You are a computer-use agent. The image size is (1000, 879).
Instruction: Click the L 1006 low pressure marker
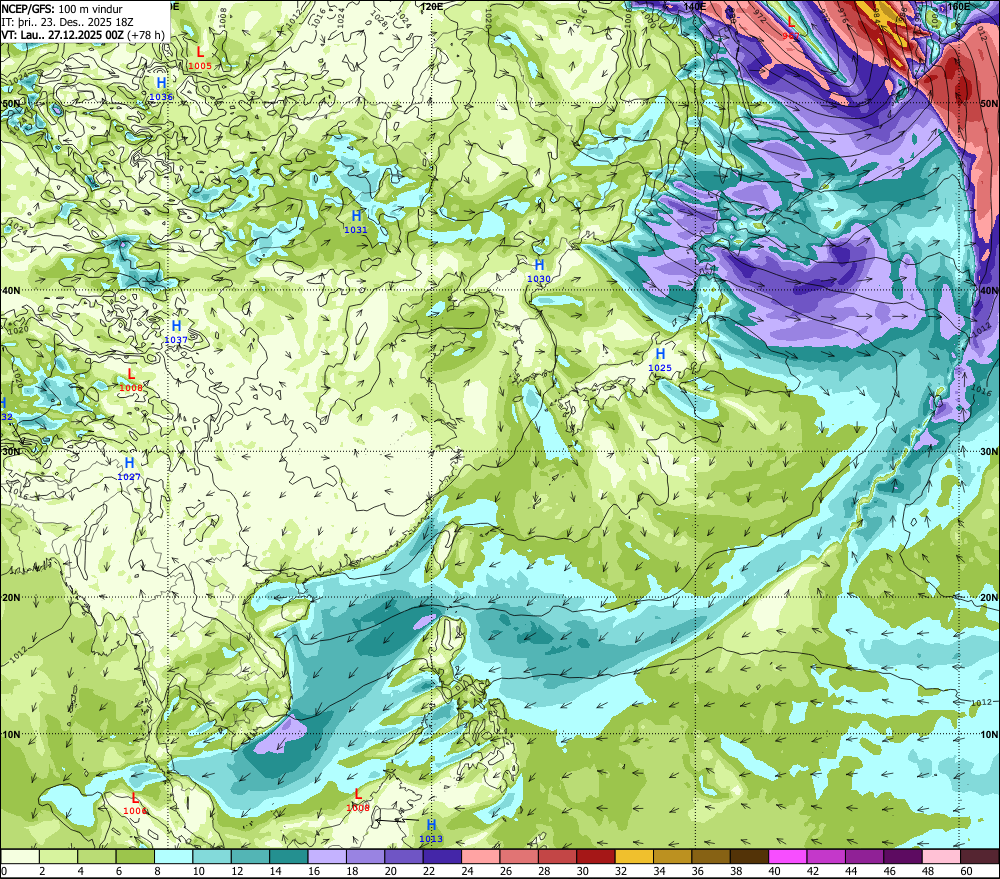(x=135, y=803)
